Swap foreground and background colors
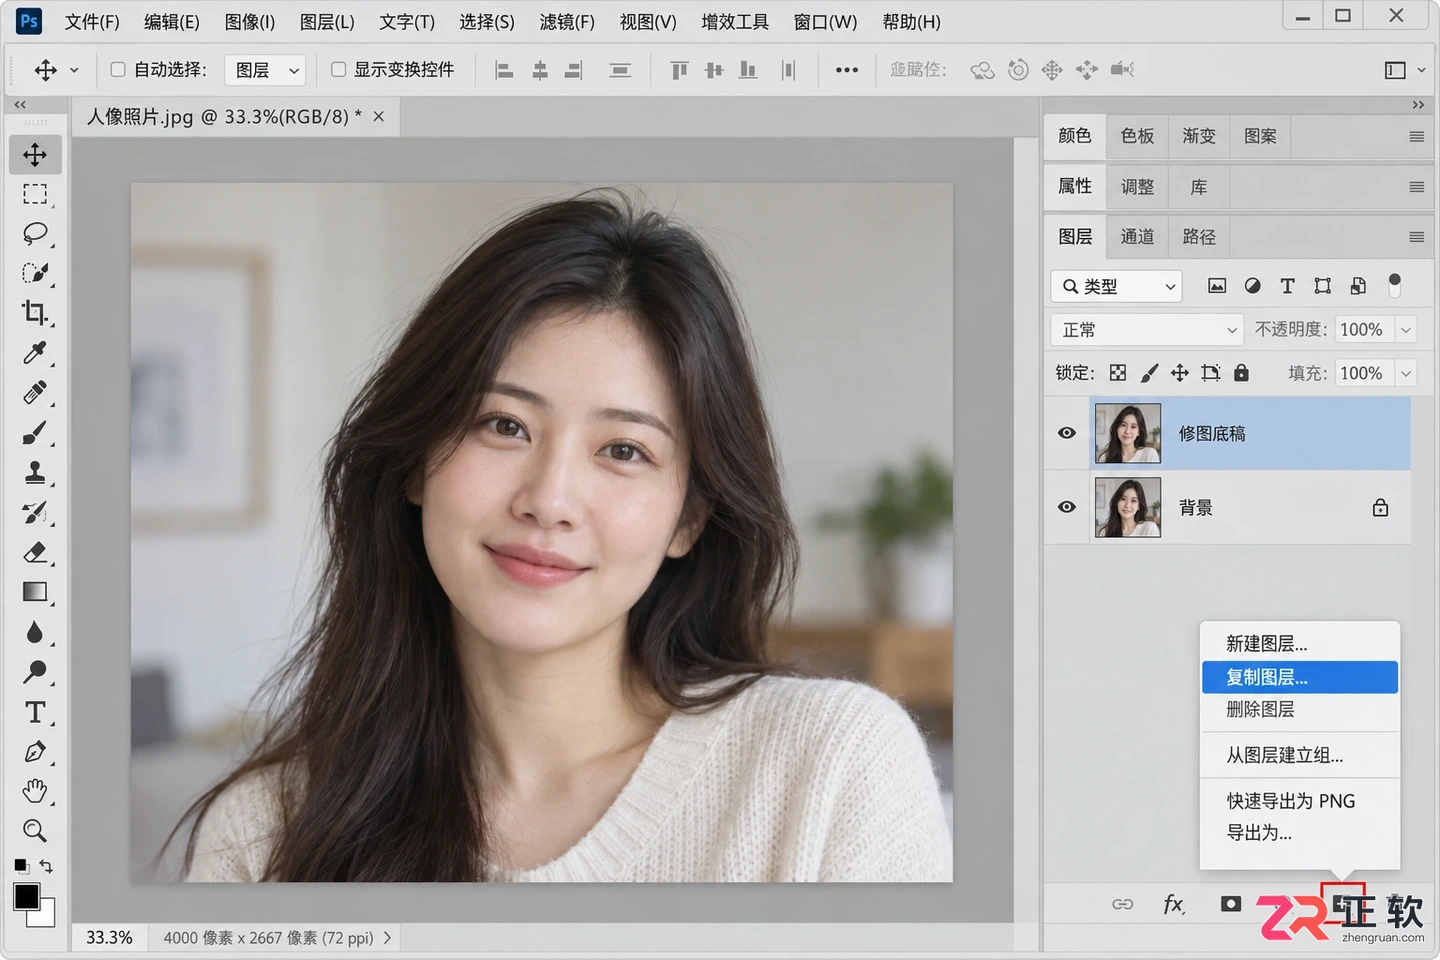 coord(46,866)
